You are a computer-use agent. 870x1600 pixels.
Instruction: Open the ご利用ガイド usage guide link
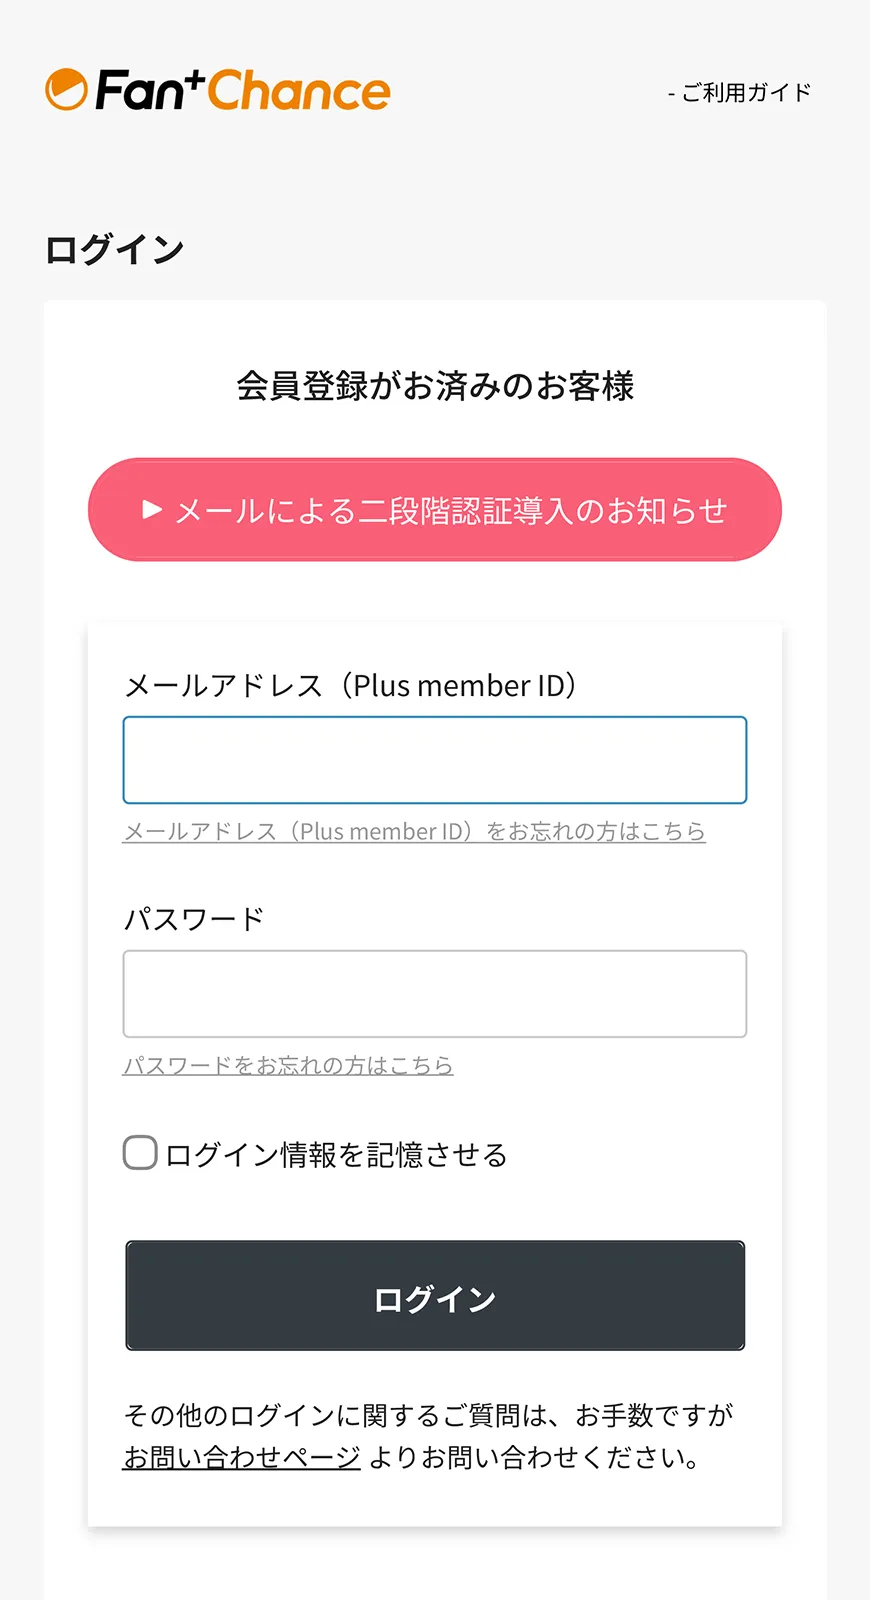point(739,93)
